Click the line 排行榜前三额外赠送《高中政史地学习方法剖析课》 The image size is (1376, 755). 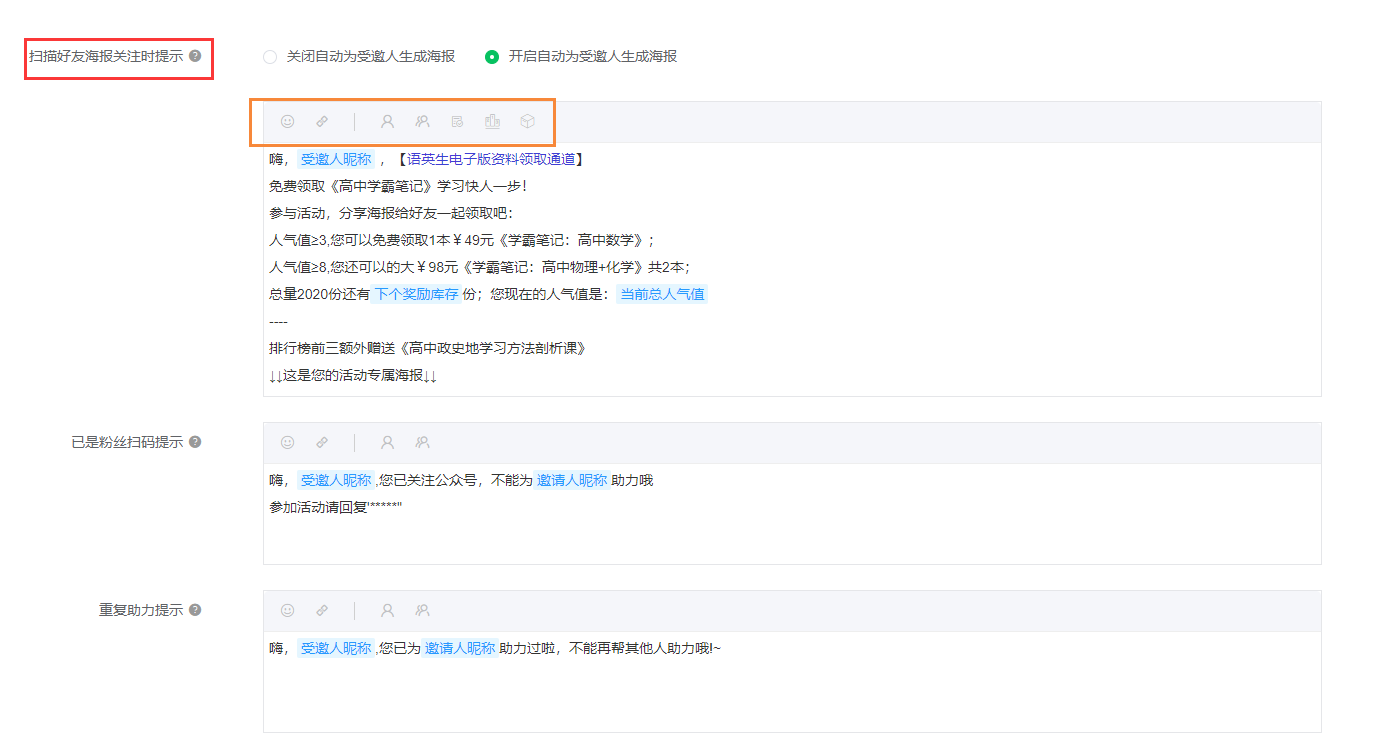(427, 348)
